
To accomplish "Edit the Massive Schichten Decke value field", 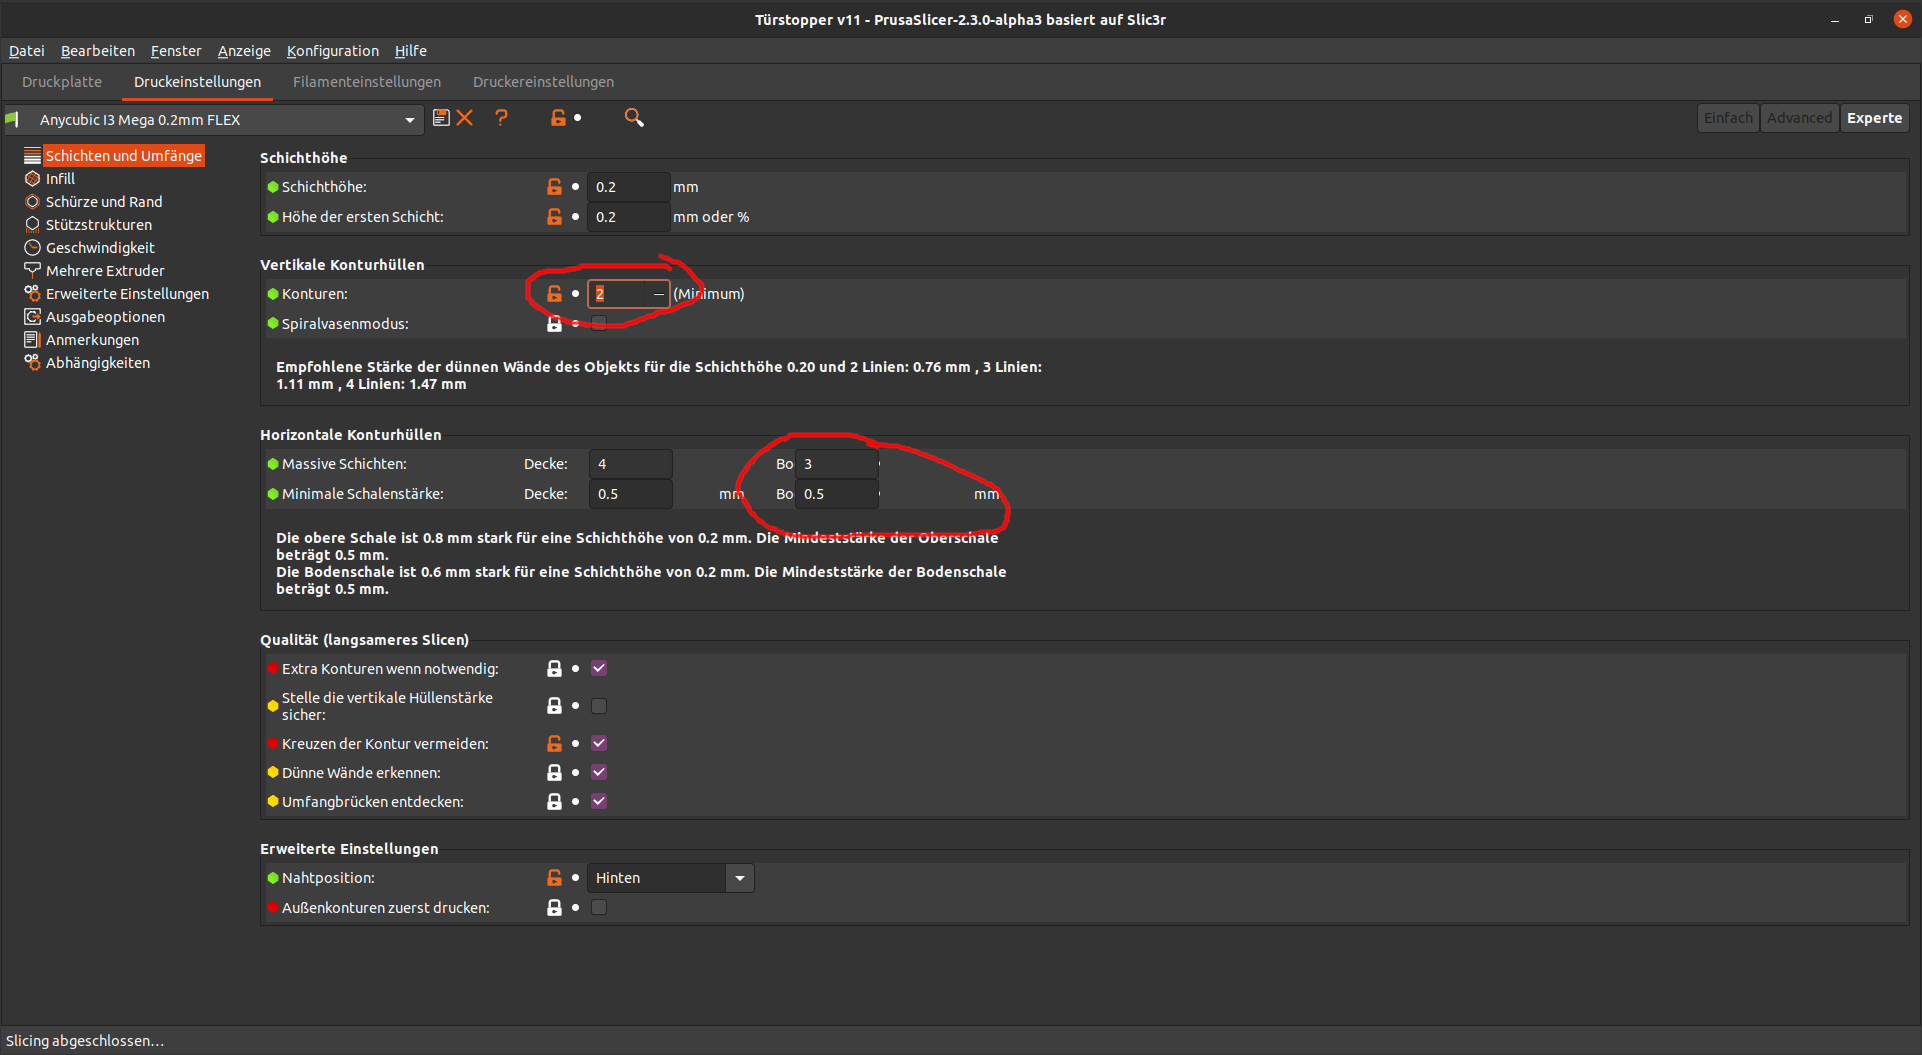I will click(630, 463).
